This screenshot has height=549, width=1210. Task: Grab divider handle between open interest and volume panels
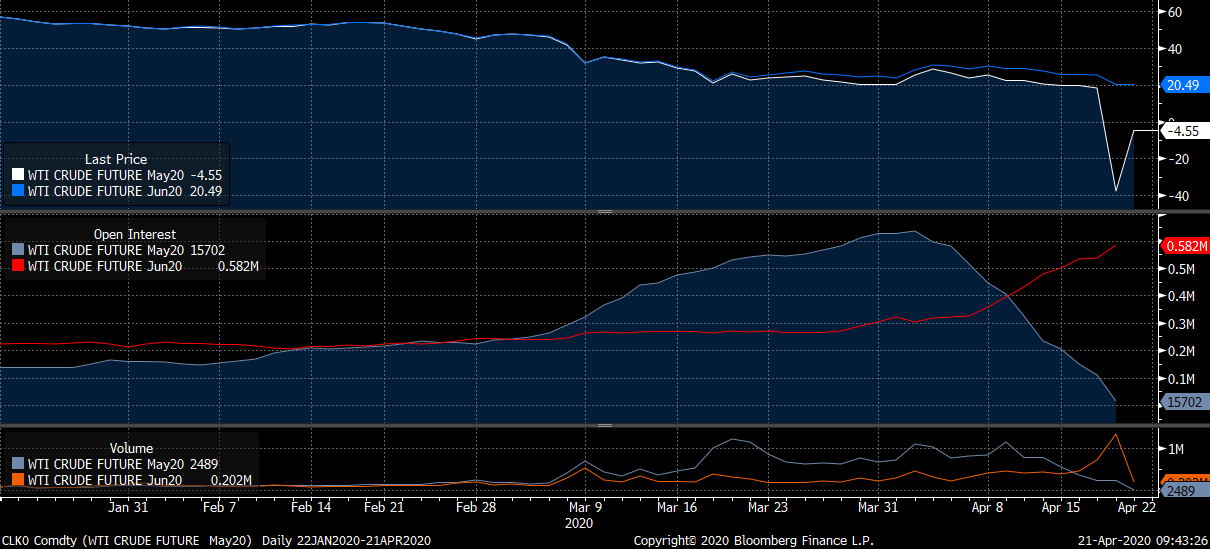(604, 425)
